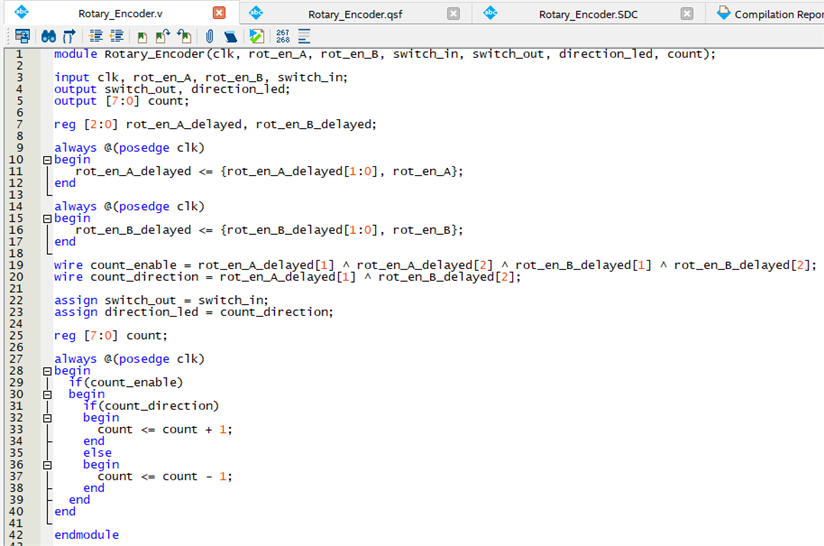Viewport: 824px width, 546px height.
Task: Click 'if(count_enable)' on line 29
Action: [x=126, y=383]
